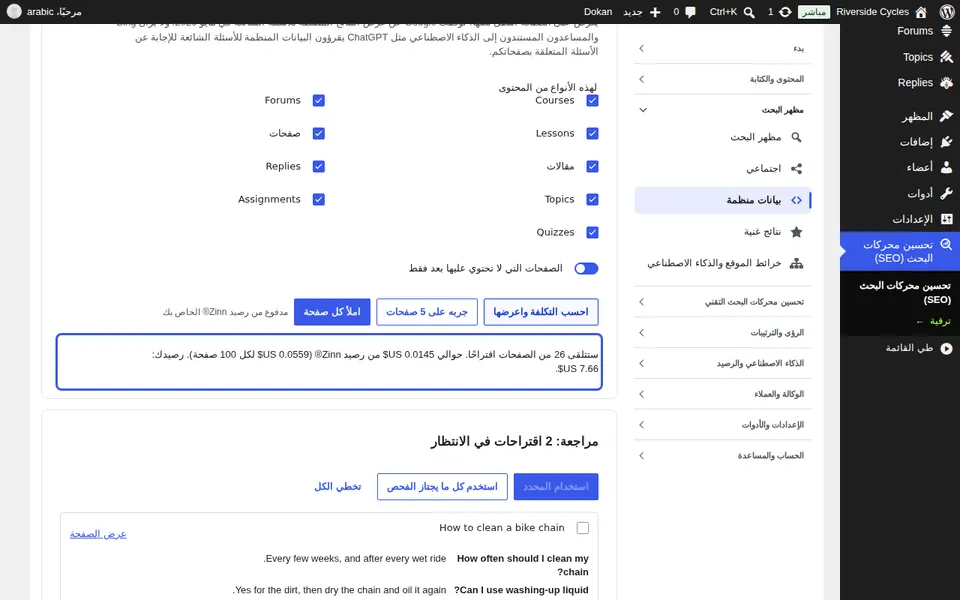The image size is (960, 600).
Task: Uncheck the Quizzes checkbox
Action: point(592,233)
